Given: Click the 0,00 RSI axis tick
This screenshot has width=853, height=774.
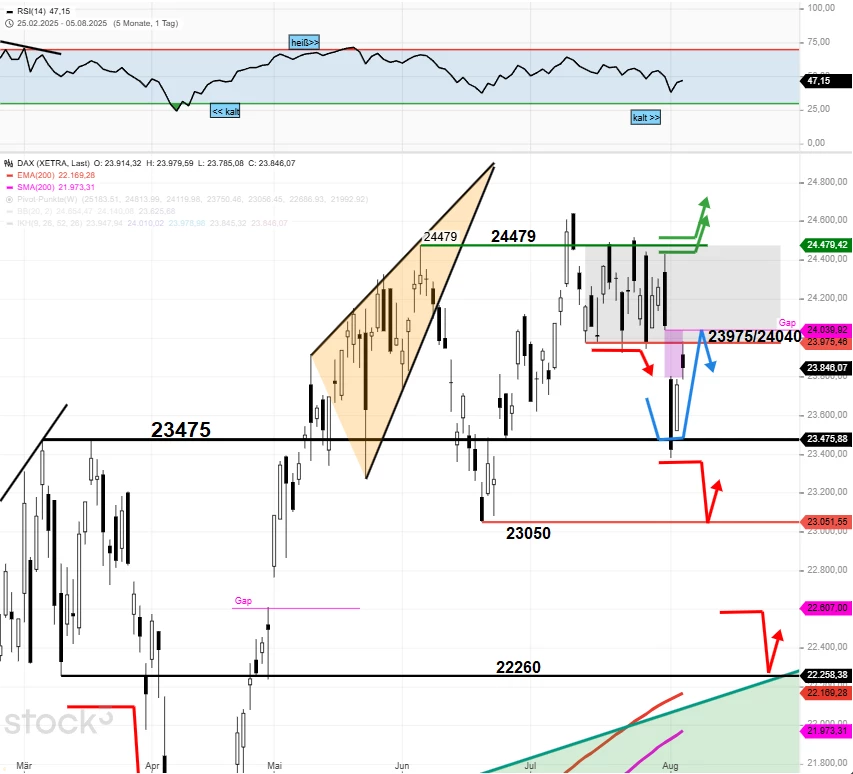Looking at the screenshot, I should click(x=817, y=143).
